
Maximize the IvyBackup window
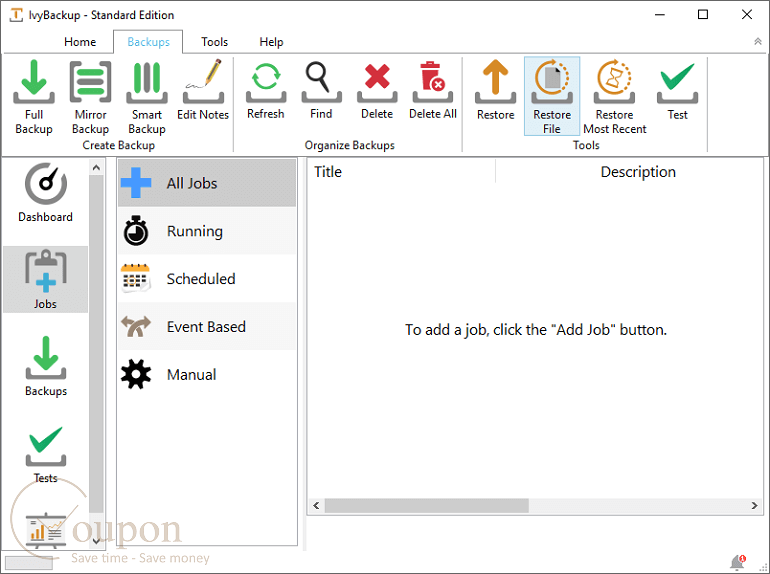coord(703,15)
